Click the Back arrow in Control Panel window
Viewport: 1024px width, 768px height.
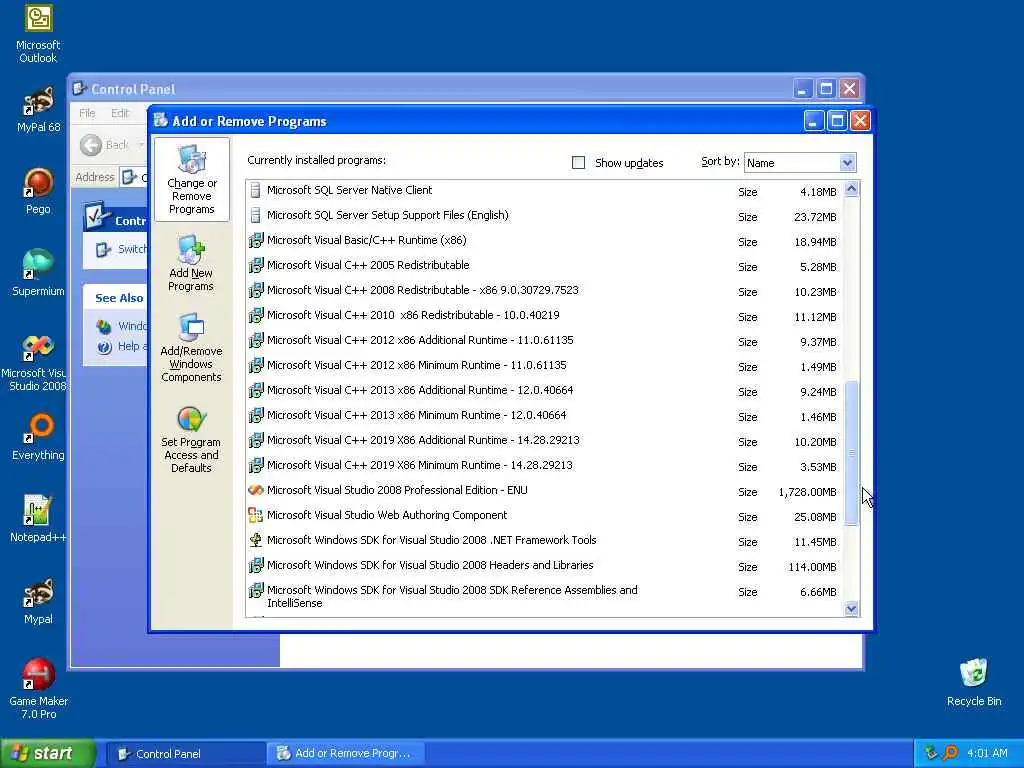[91, 145]
